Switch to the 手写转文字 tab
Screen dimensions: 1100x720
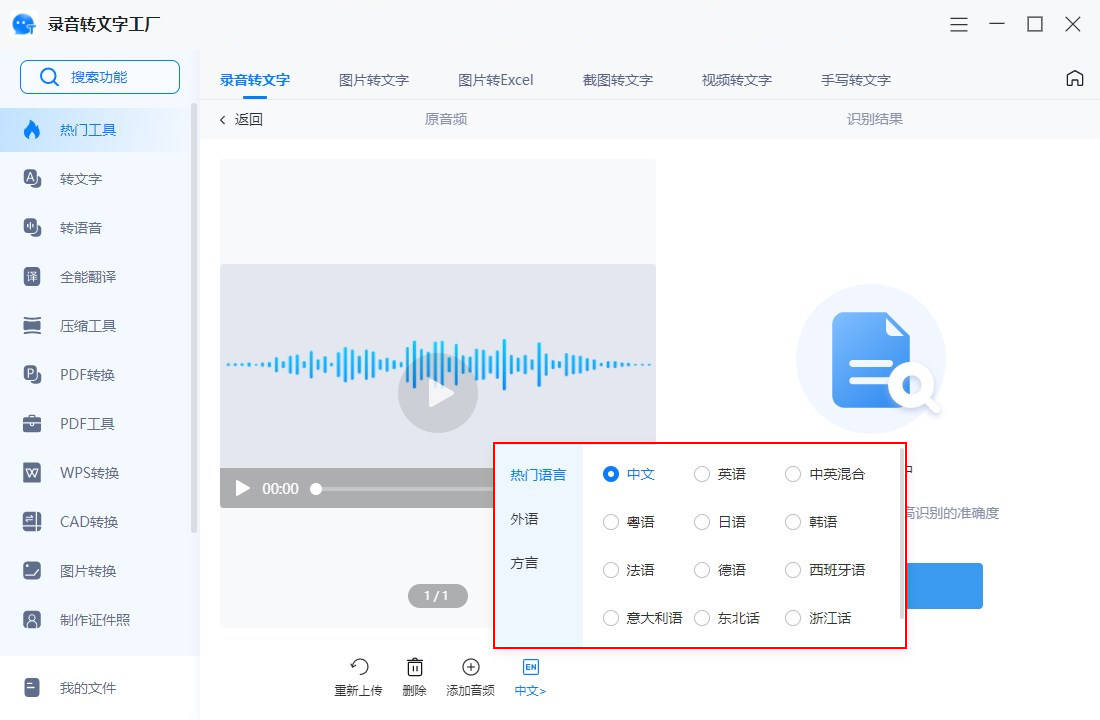pos(856,80)
